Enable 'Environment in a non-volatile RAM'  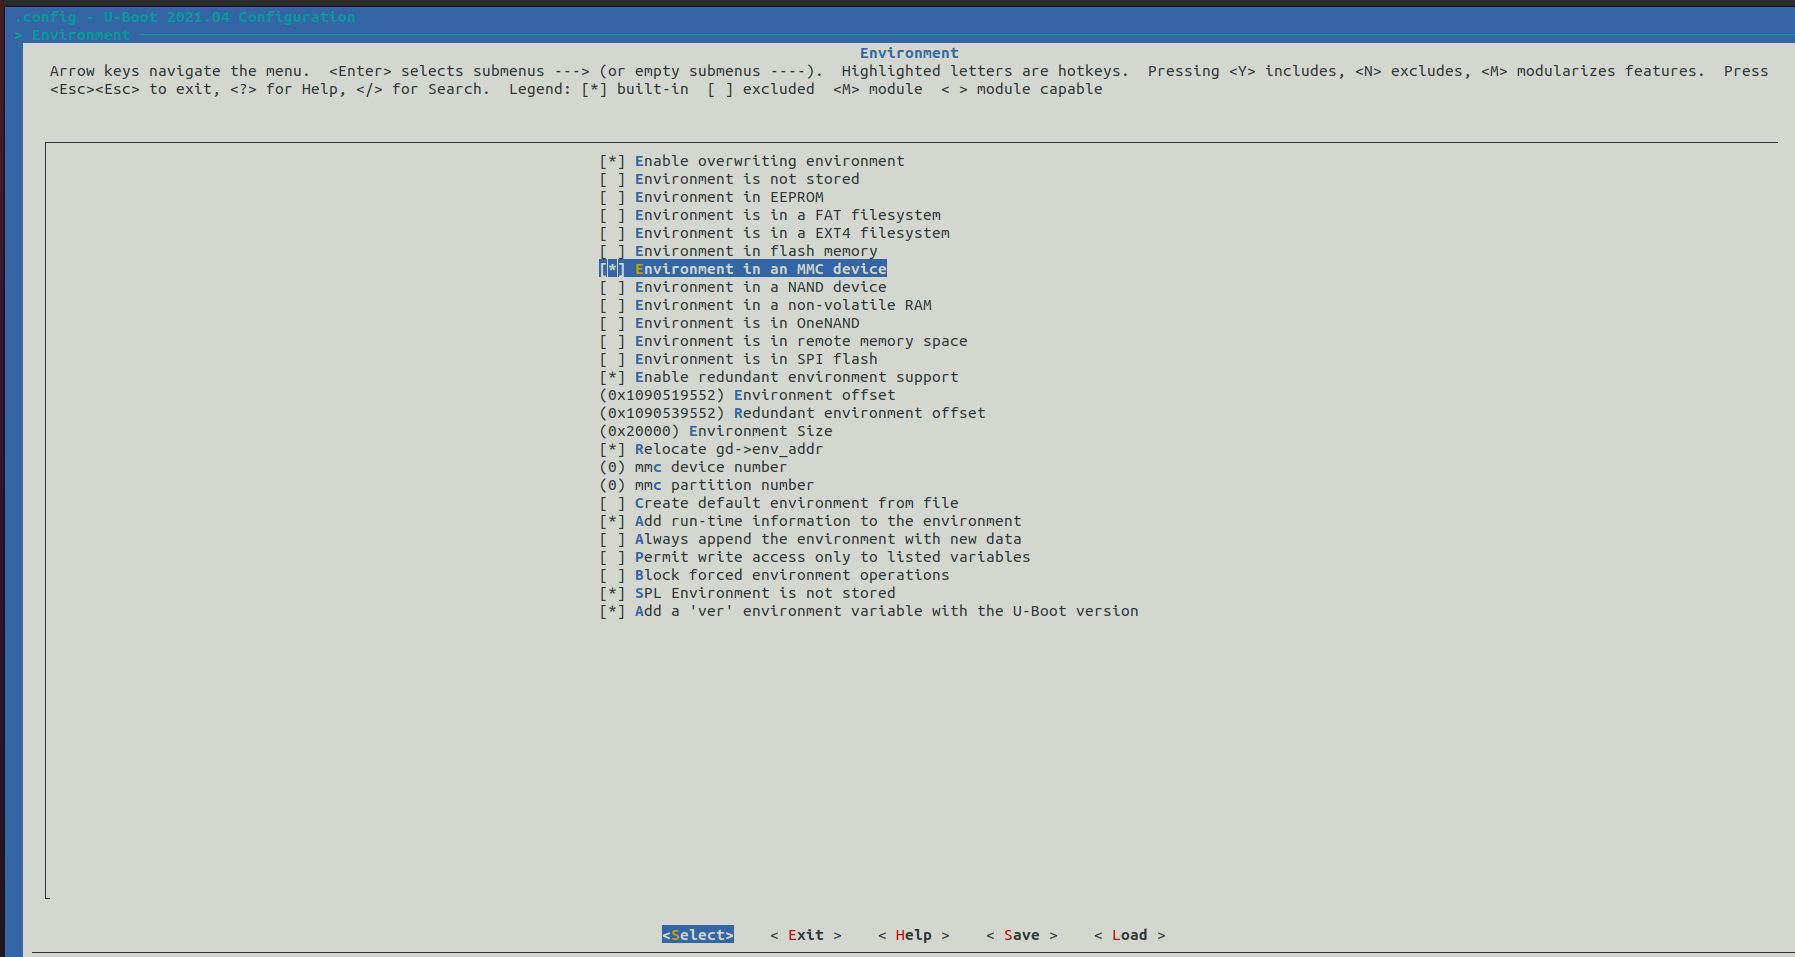coord(765,305)
